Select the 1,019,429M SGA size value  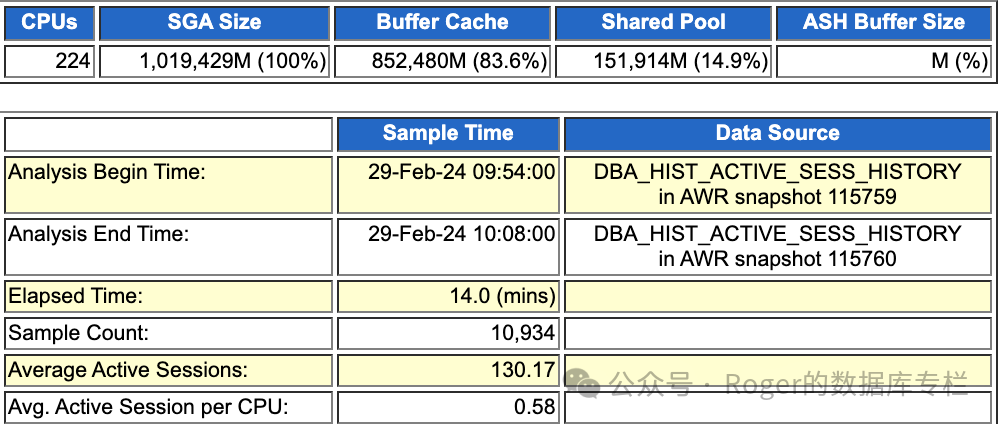coord(233,62)
